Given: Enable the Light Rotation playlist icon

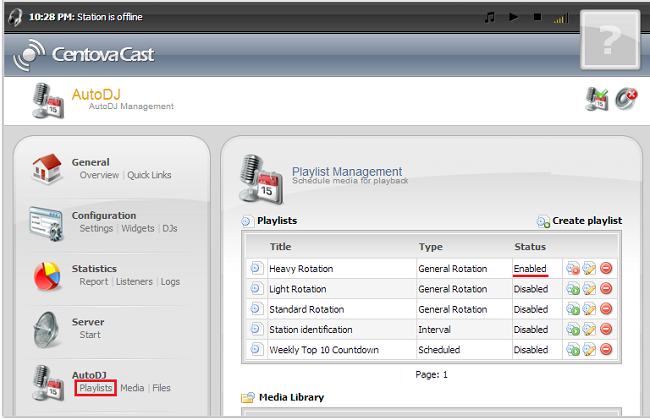Looking at the screenshot, I should (x=573, y=289).
